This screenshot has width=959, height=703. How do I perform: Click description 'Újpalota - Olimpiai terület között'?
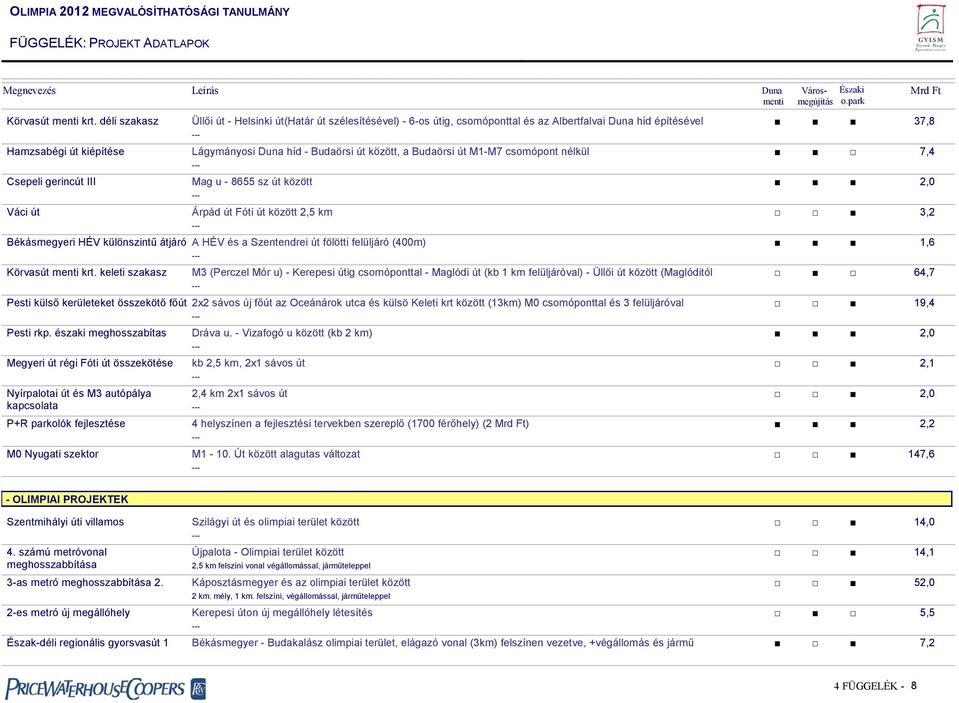point(268,552)
